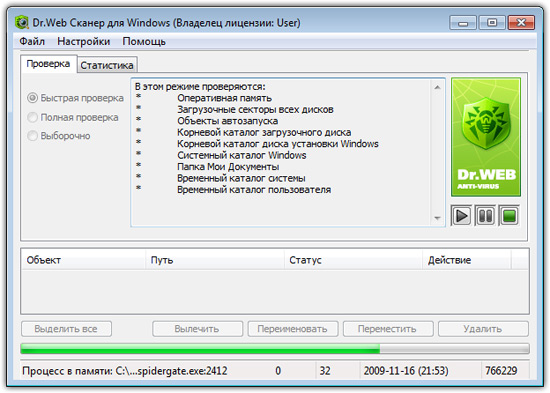Click the Выделить все button
550x393 pixels.
click(x=66, y=329)
